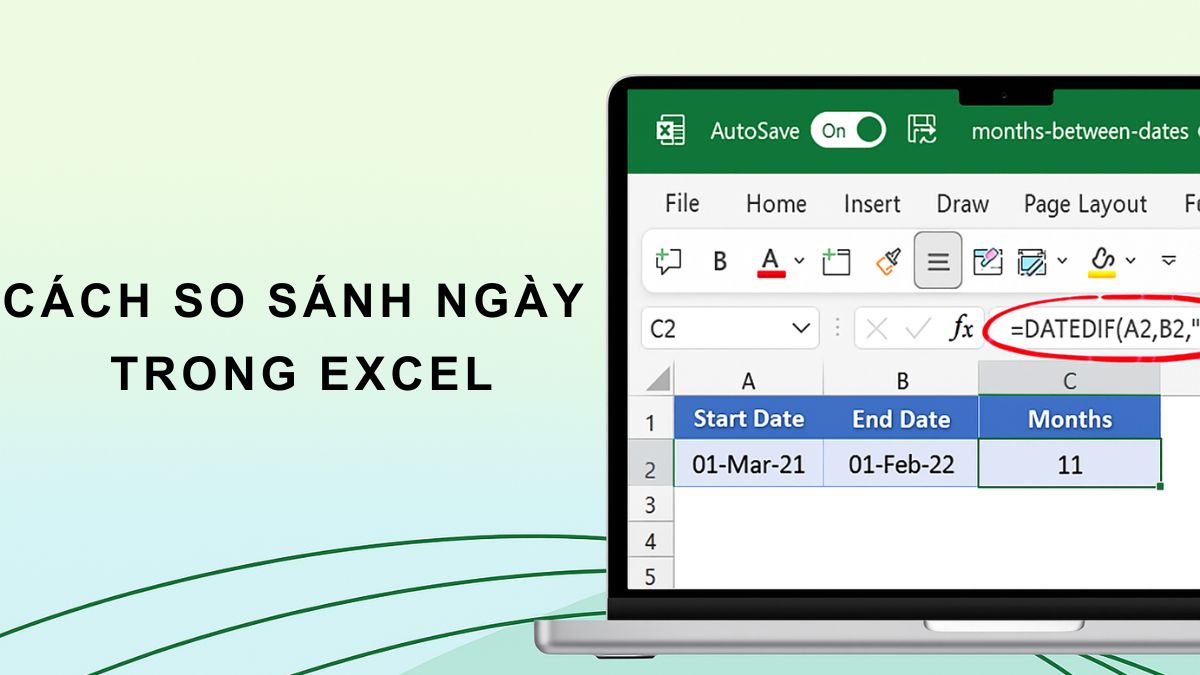Switch to the Draw tab

coord(963,204)
